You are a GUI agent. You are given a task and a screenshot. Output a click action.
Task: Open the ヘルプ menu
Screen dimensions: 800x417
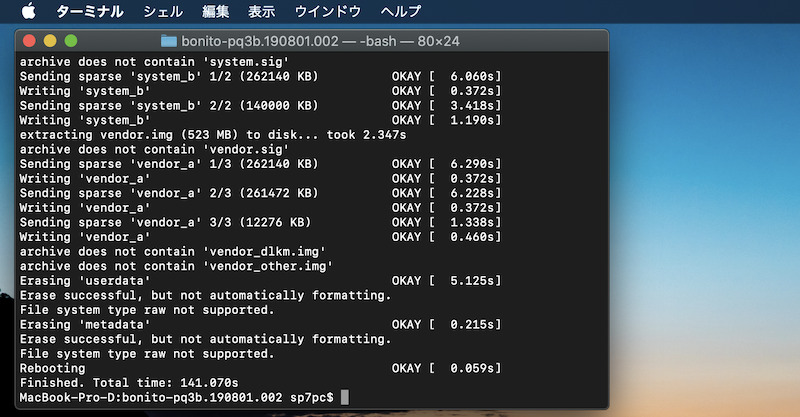[401, 12]
